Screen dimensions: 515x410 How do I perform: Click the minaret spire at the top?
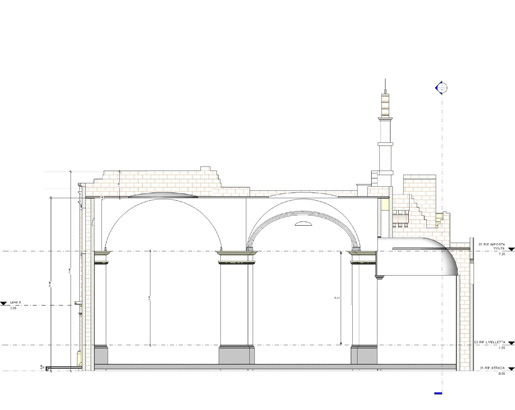click(385, 86)
